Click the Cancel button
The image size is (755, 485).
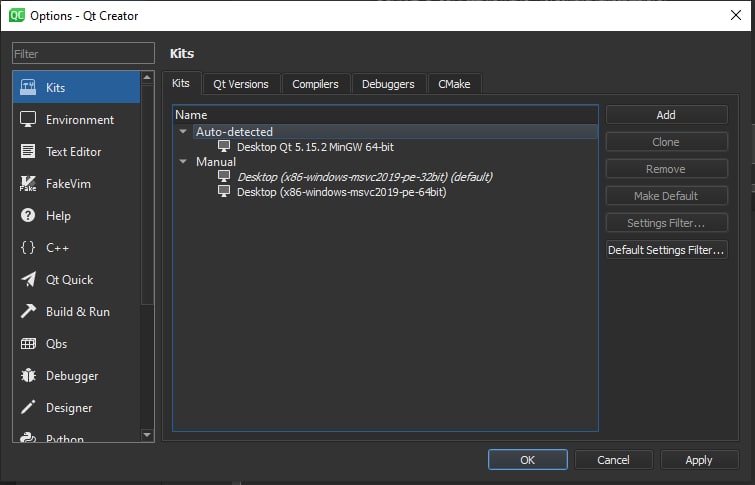coord(613,460)
